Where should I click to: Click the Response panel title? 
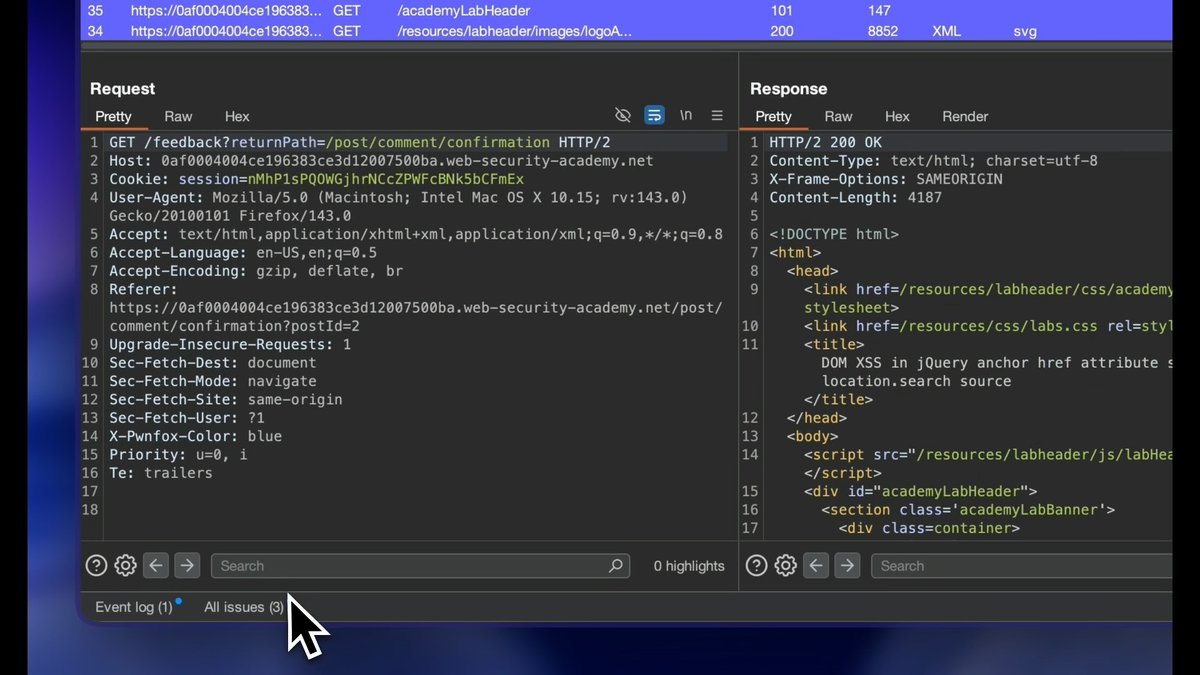789,89
